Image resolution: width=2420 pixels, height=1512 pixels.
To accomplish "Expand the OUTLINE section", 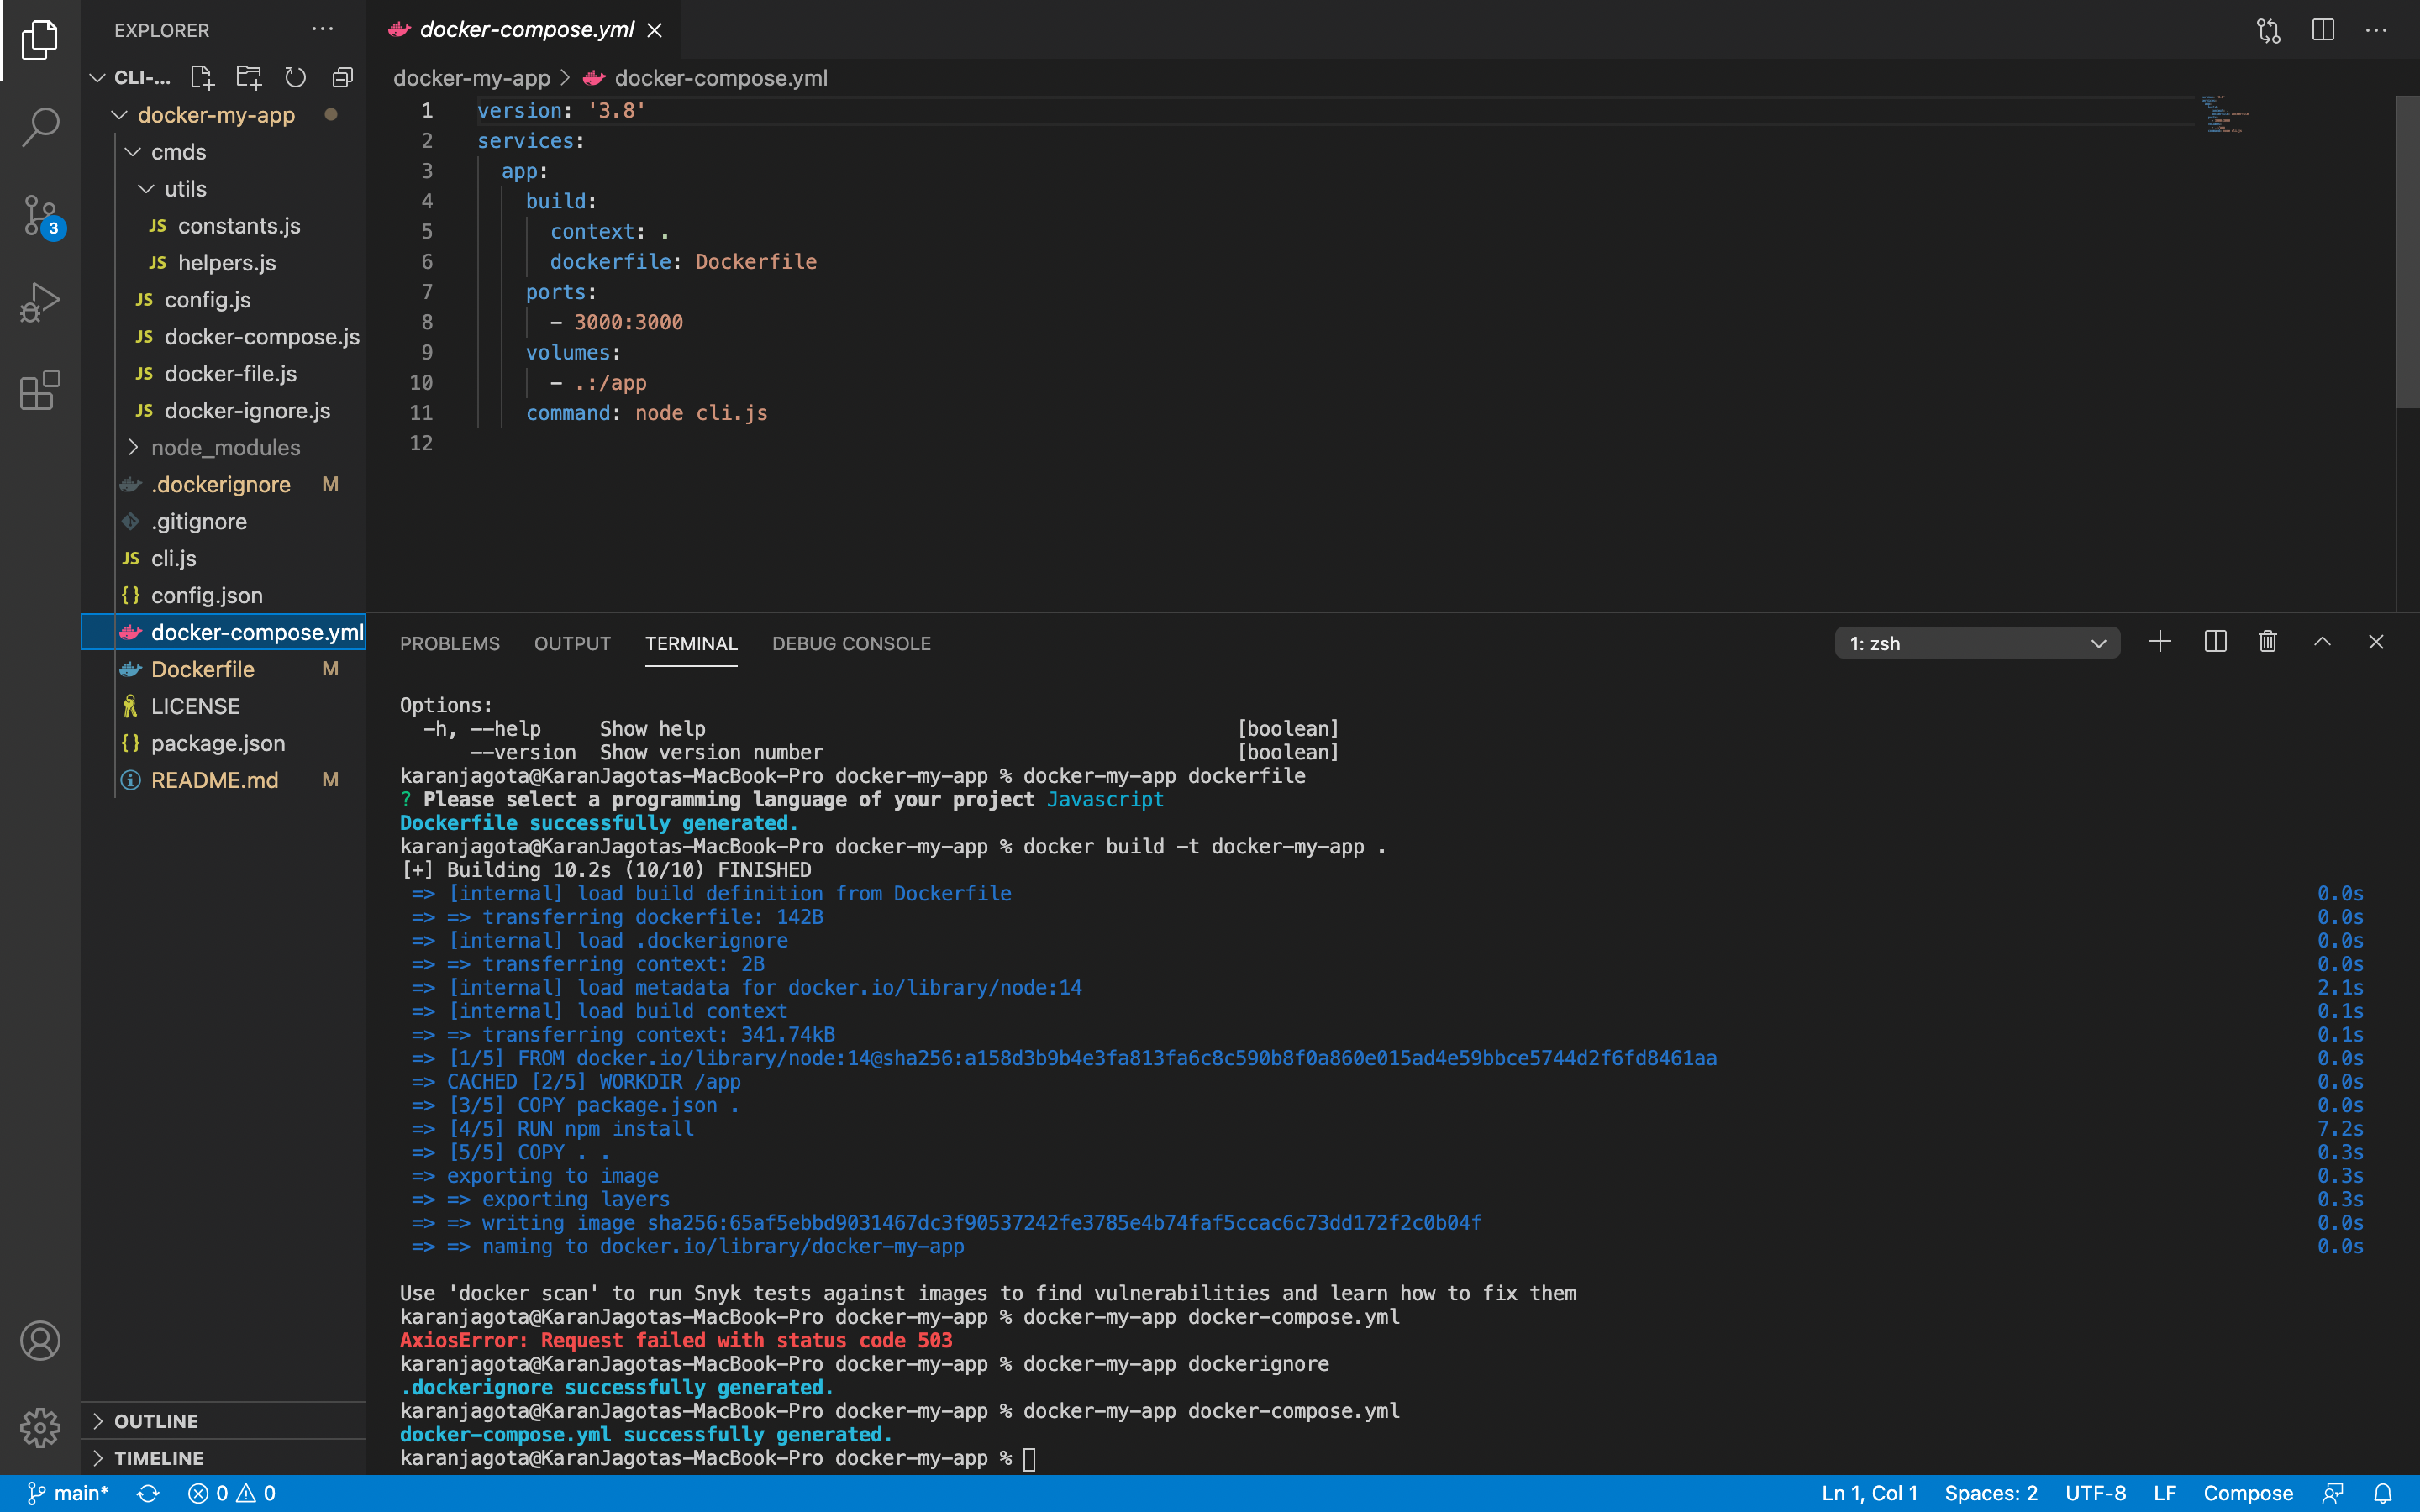I will [x=156, y=1421].
